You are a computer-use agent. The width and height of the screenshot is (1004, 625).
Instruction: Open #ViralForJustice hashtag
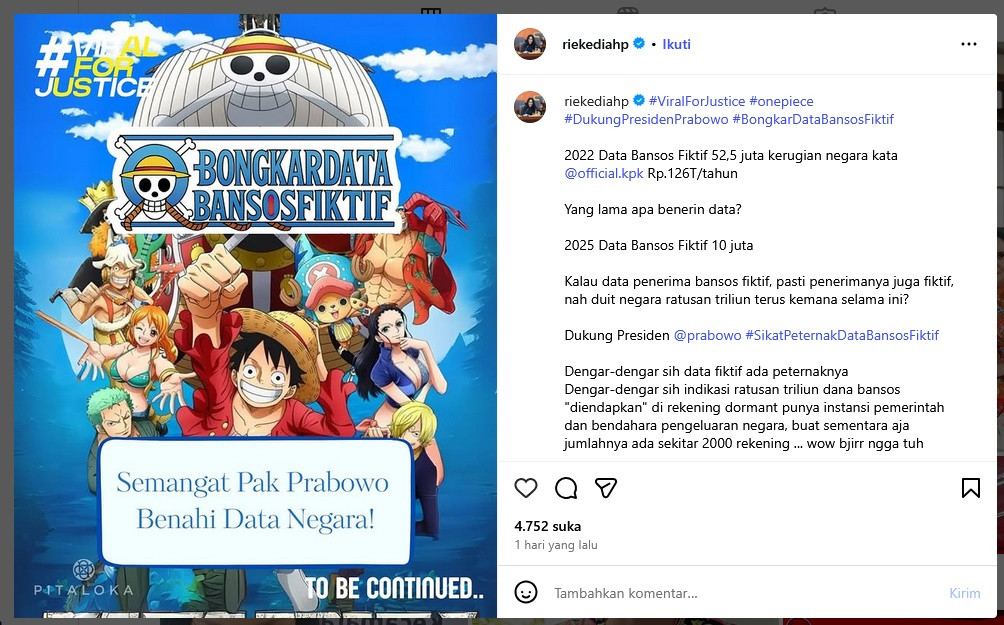click(697, 101)
